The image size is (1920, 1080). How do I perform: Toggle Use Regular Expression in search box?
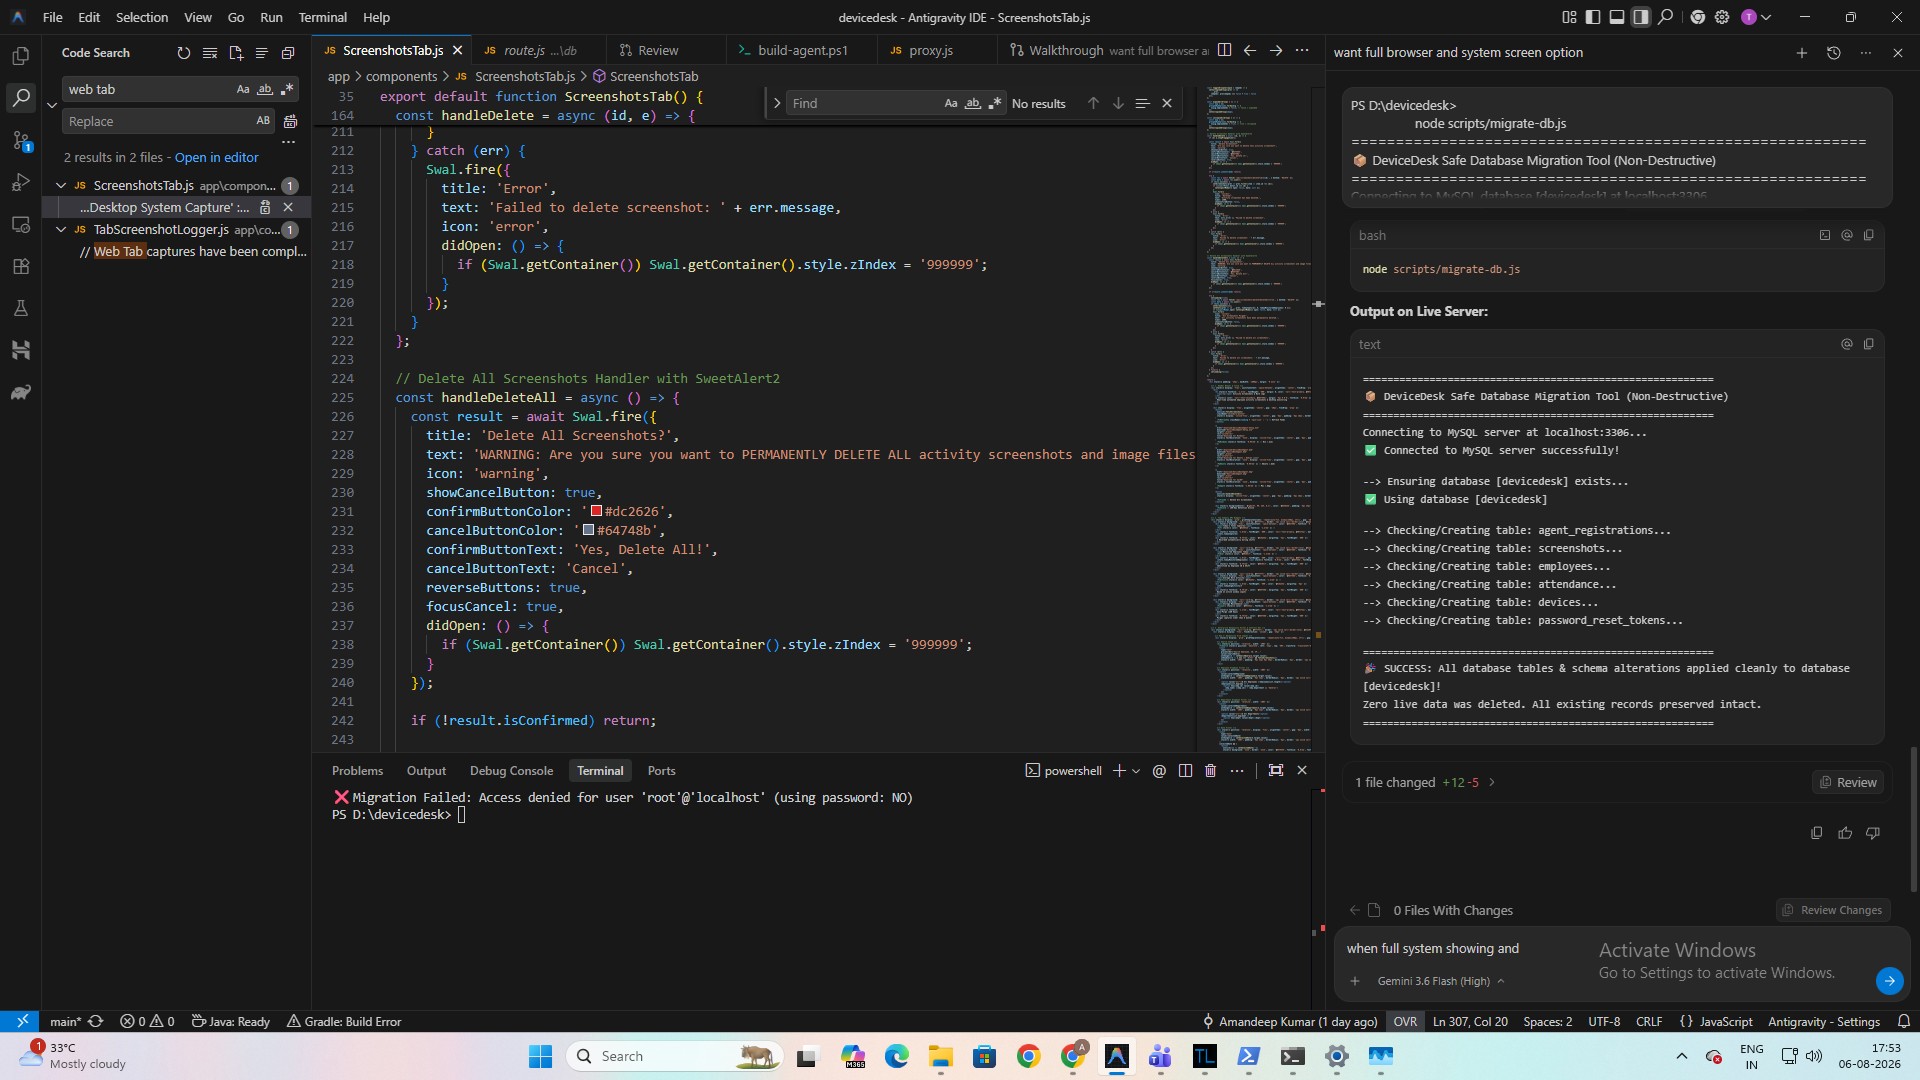point(288,89)
